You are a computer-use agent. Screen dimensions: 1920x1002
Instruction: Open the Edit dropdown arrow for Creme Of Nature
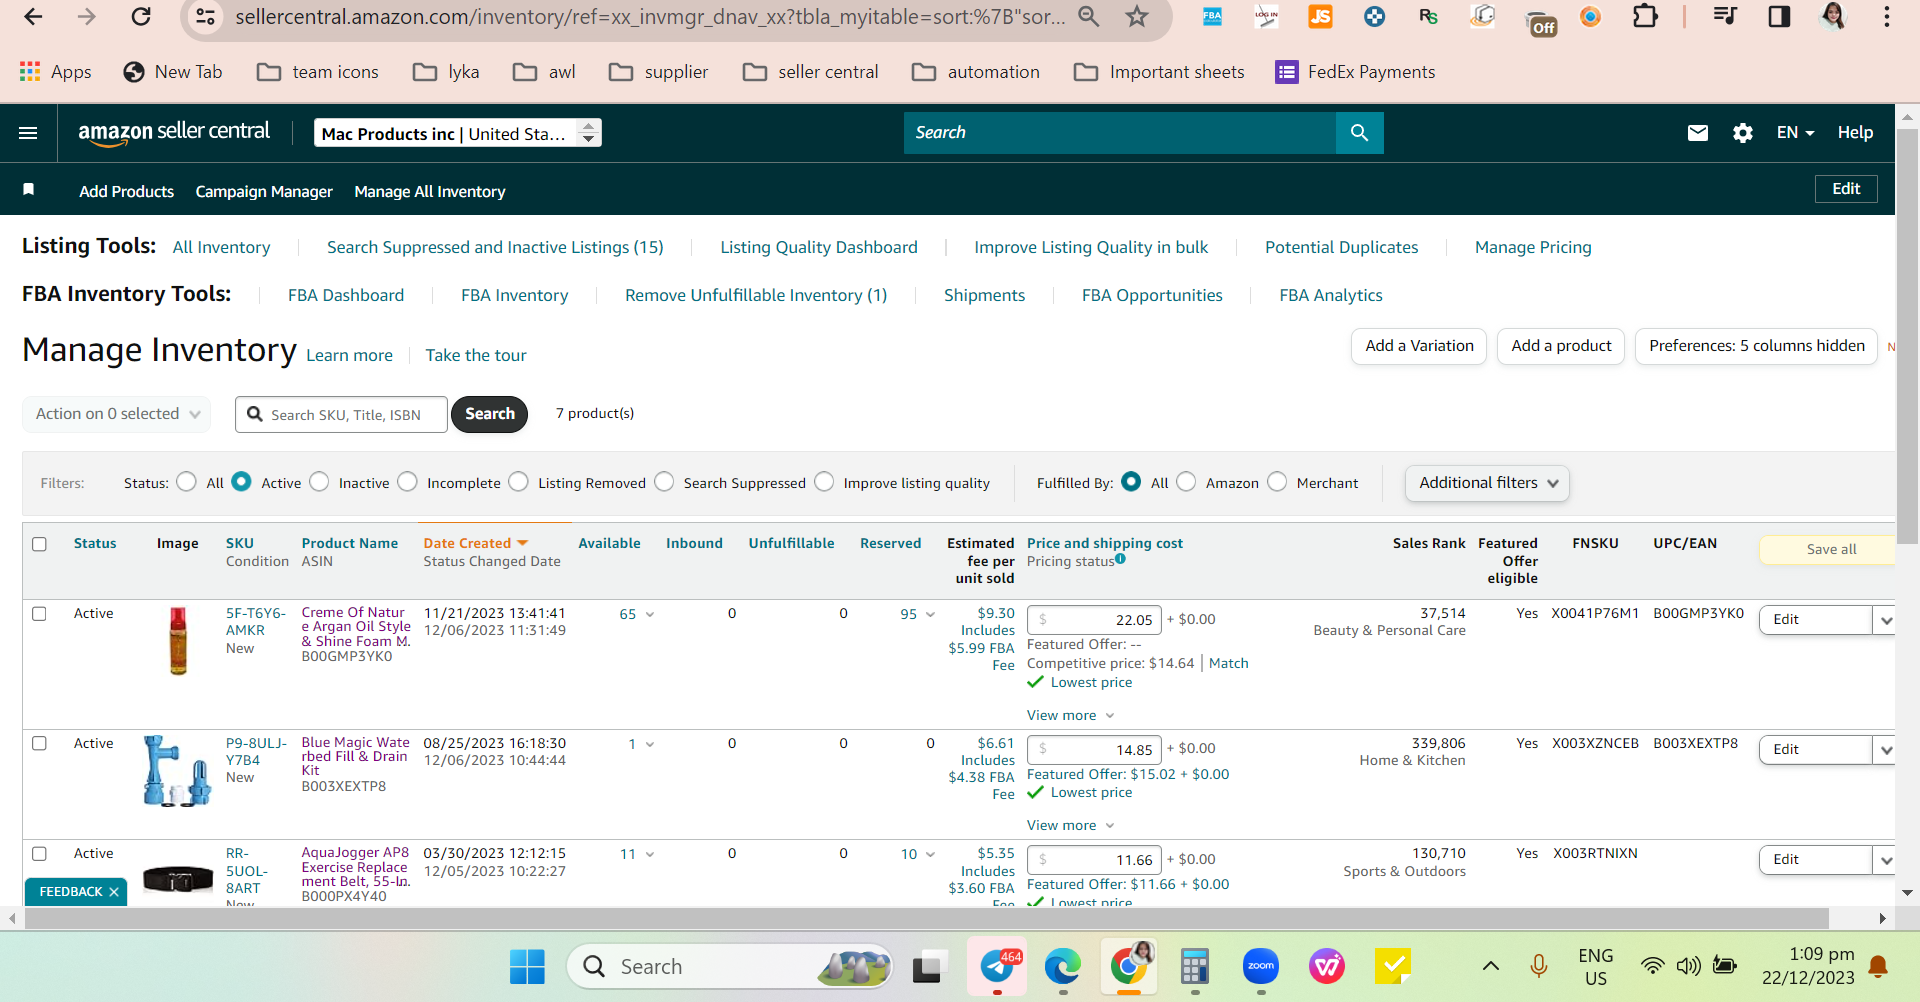(x=1885, y=620)
